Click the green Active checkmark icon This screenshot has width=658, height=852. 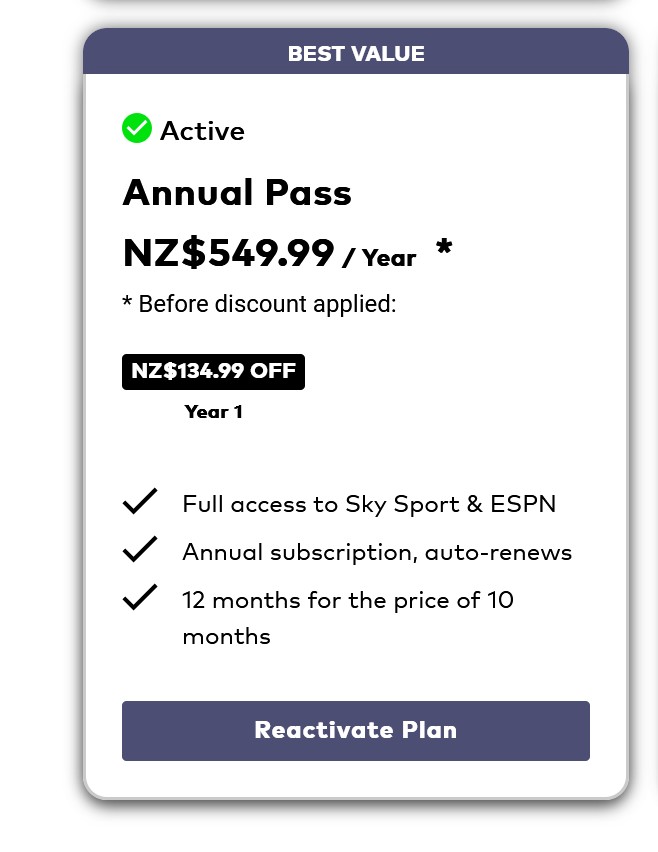point(137,129)
